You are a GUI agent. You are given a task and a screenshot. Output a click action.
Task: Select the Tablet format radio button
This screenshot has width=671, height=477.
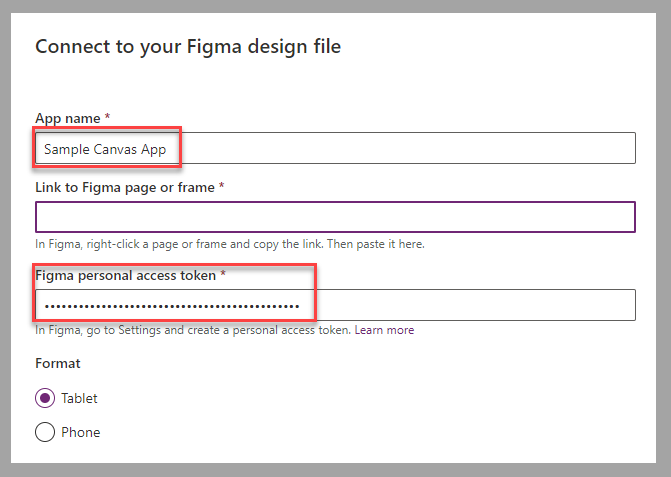45,398
